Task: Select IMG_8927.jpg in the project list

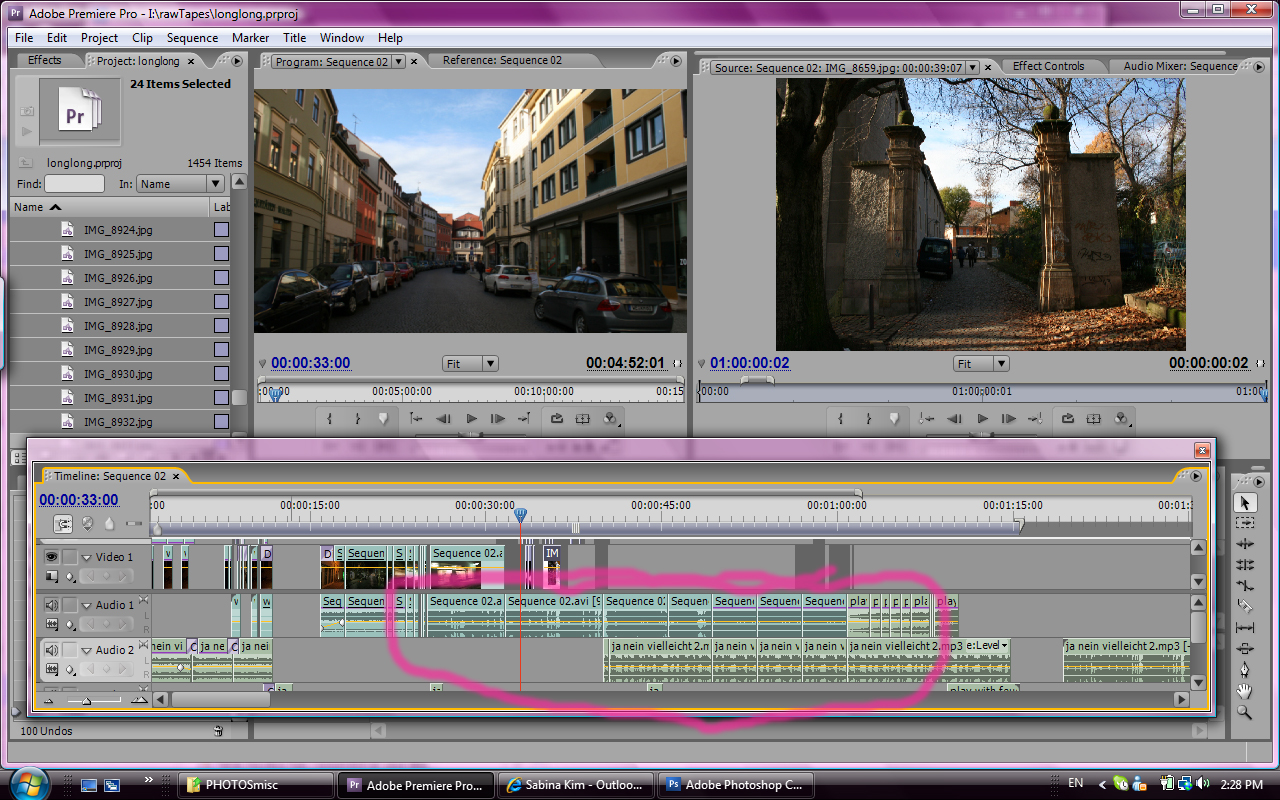Action: (x=118, y=302)
